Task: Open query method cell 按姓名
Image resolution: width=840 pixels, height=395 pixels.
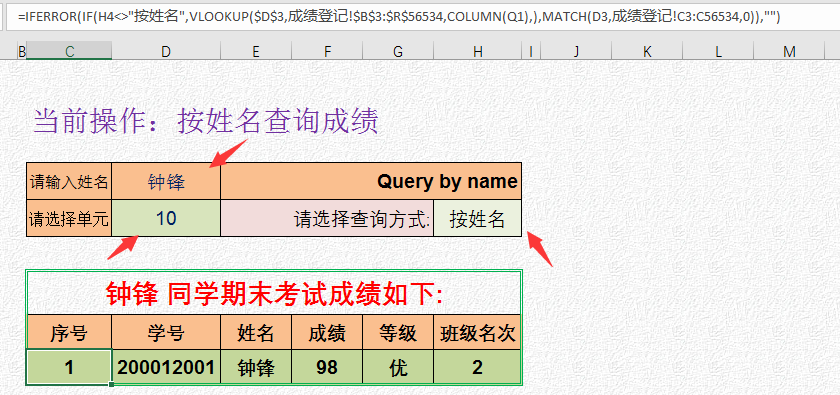Action: click(x=477, y=218)
